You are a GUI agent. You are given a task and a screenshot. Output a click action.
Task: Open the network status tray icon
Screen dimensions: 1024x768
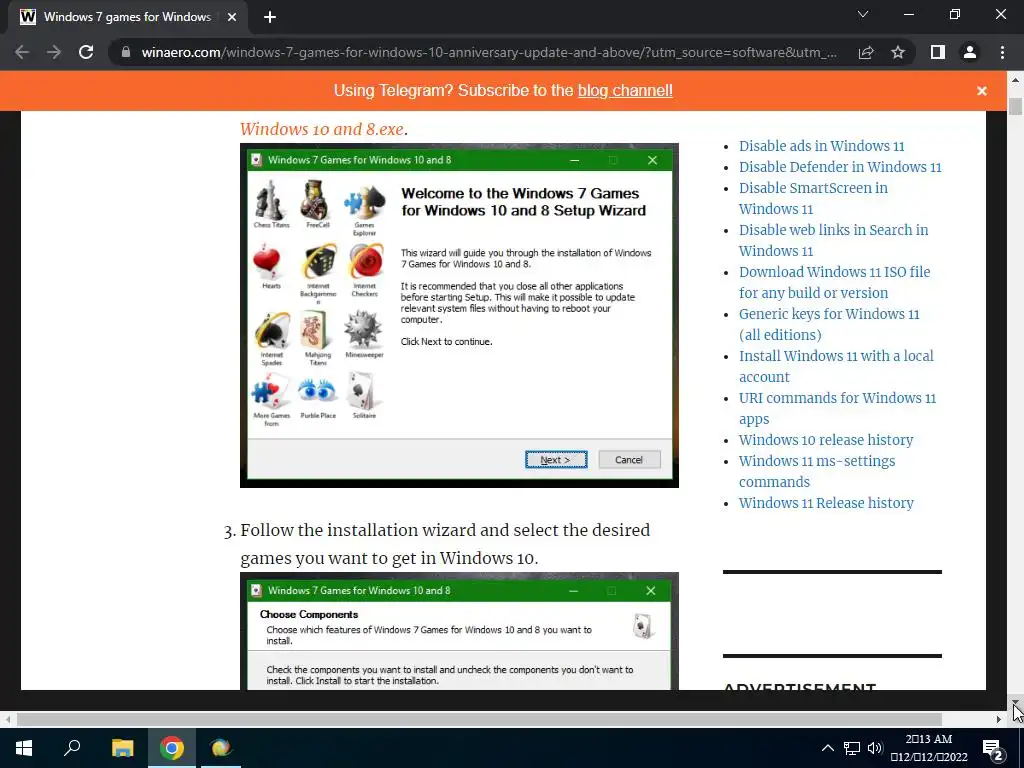click(x=852, y=748)
